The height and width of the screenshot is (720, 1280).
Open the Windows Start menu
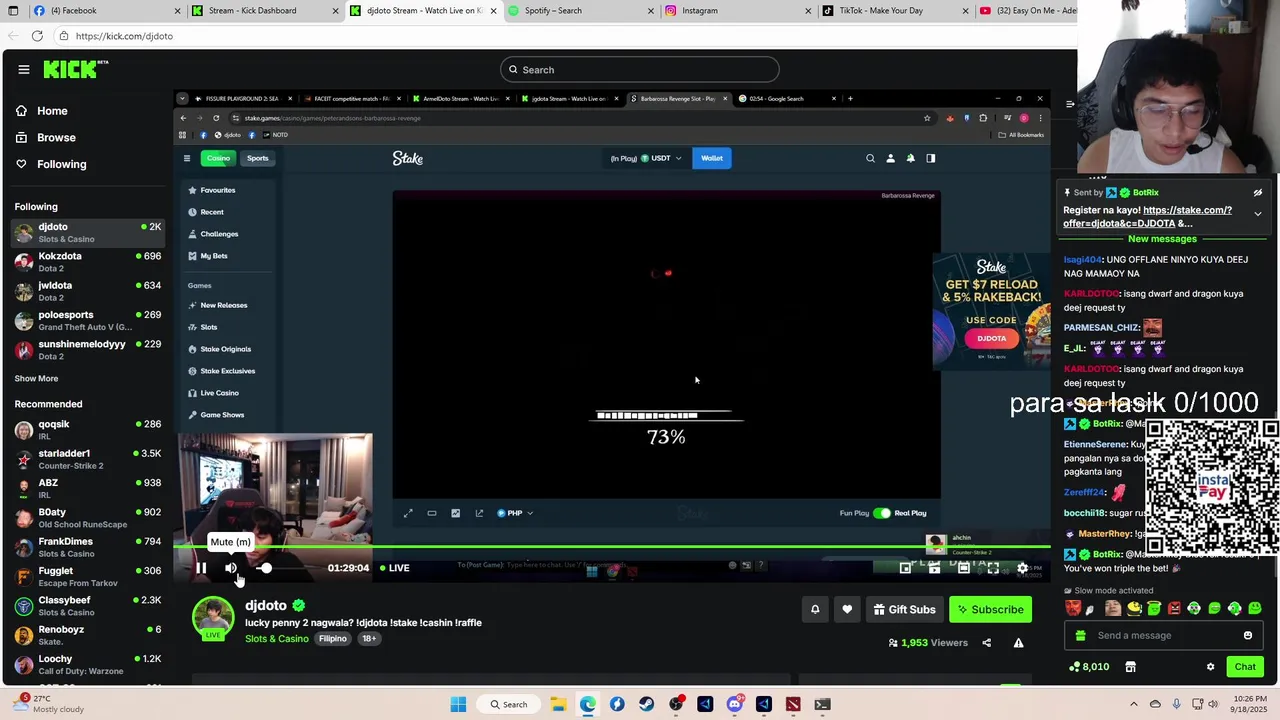(x=458, y=704)
